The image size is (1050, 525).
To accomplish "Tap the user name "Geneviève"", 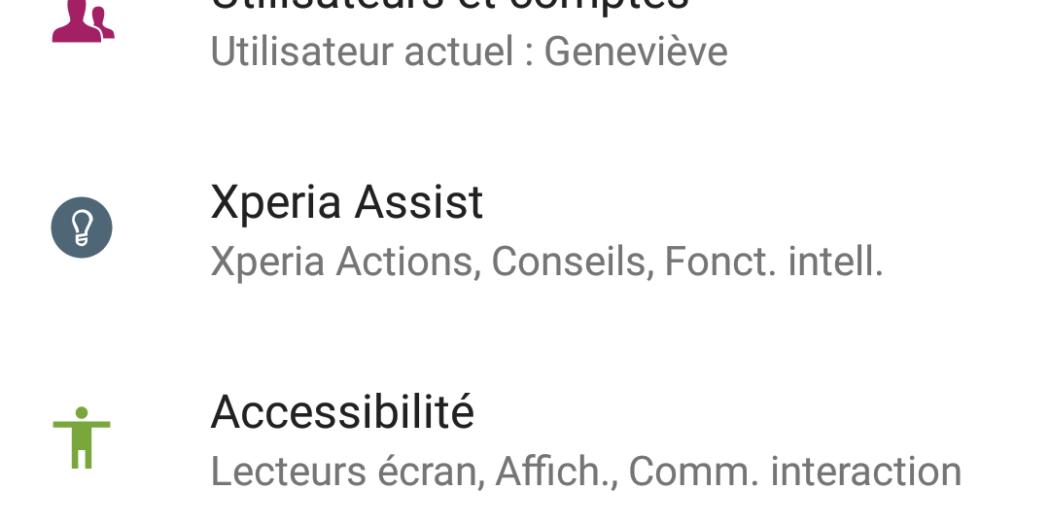I will (x=635, y=52).
